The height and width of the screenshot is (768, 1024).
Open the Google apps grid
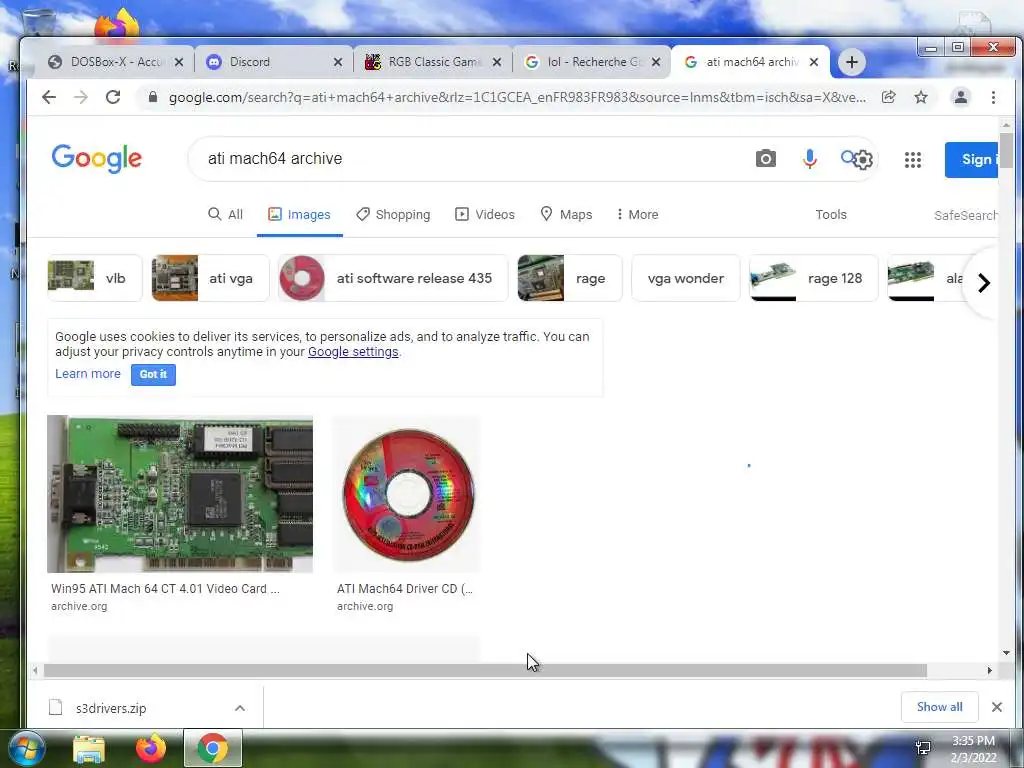(x=913, y=160)
